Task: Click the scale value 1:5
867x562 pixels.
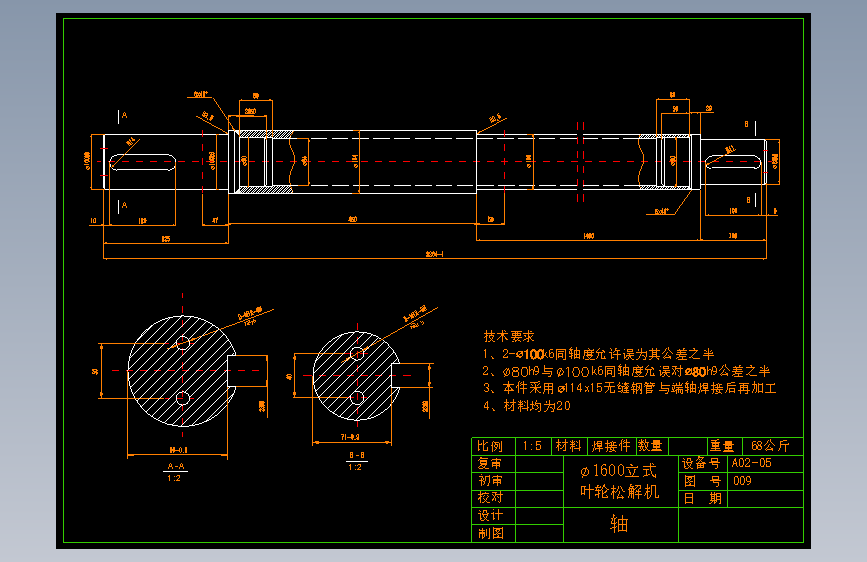Action: 532,446
